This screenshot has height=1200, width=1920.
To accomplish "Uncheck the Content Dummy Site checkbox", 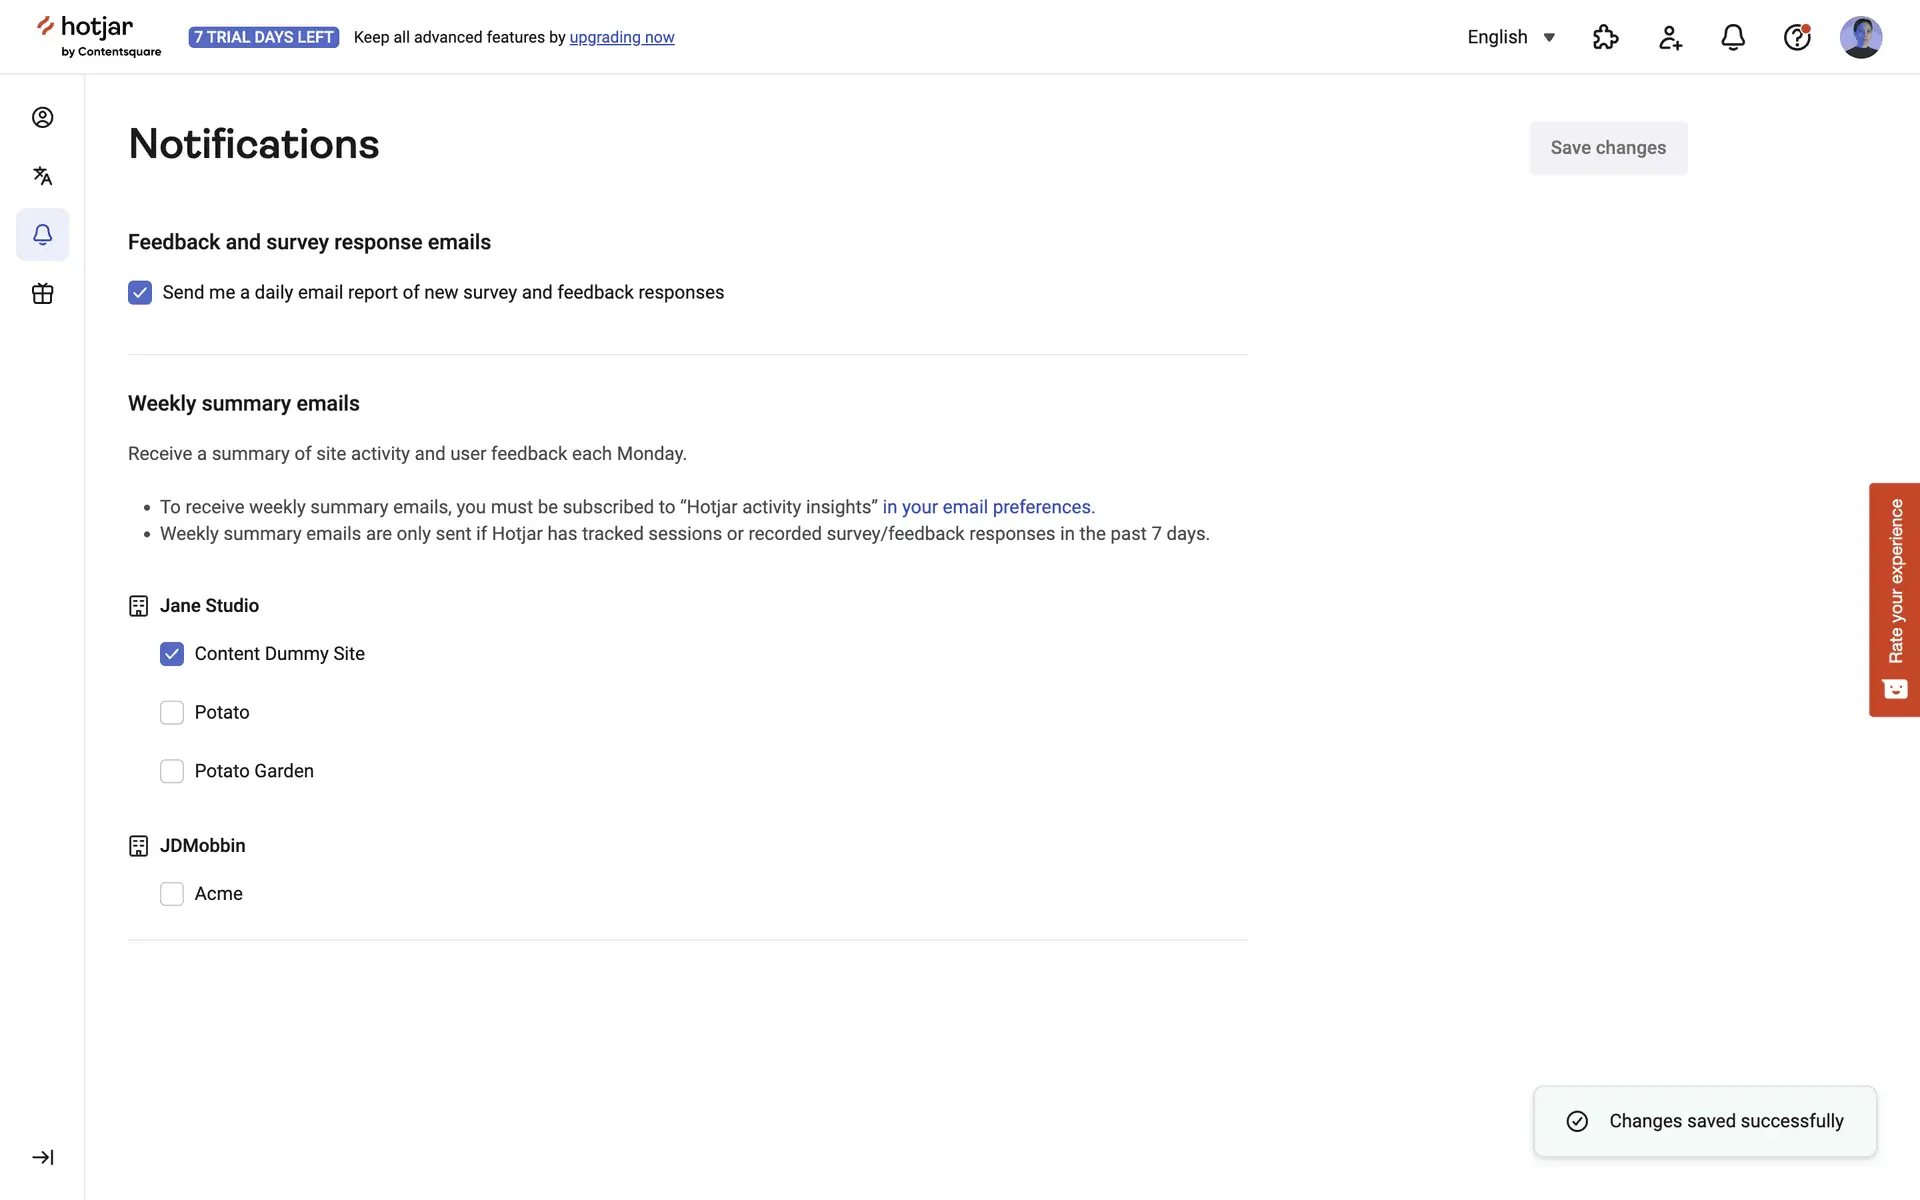I will point(172,654).
